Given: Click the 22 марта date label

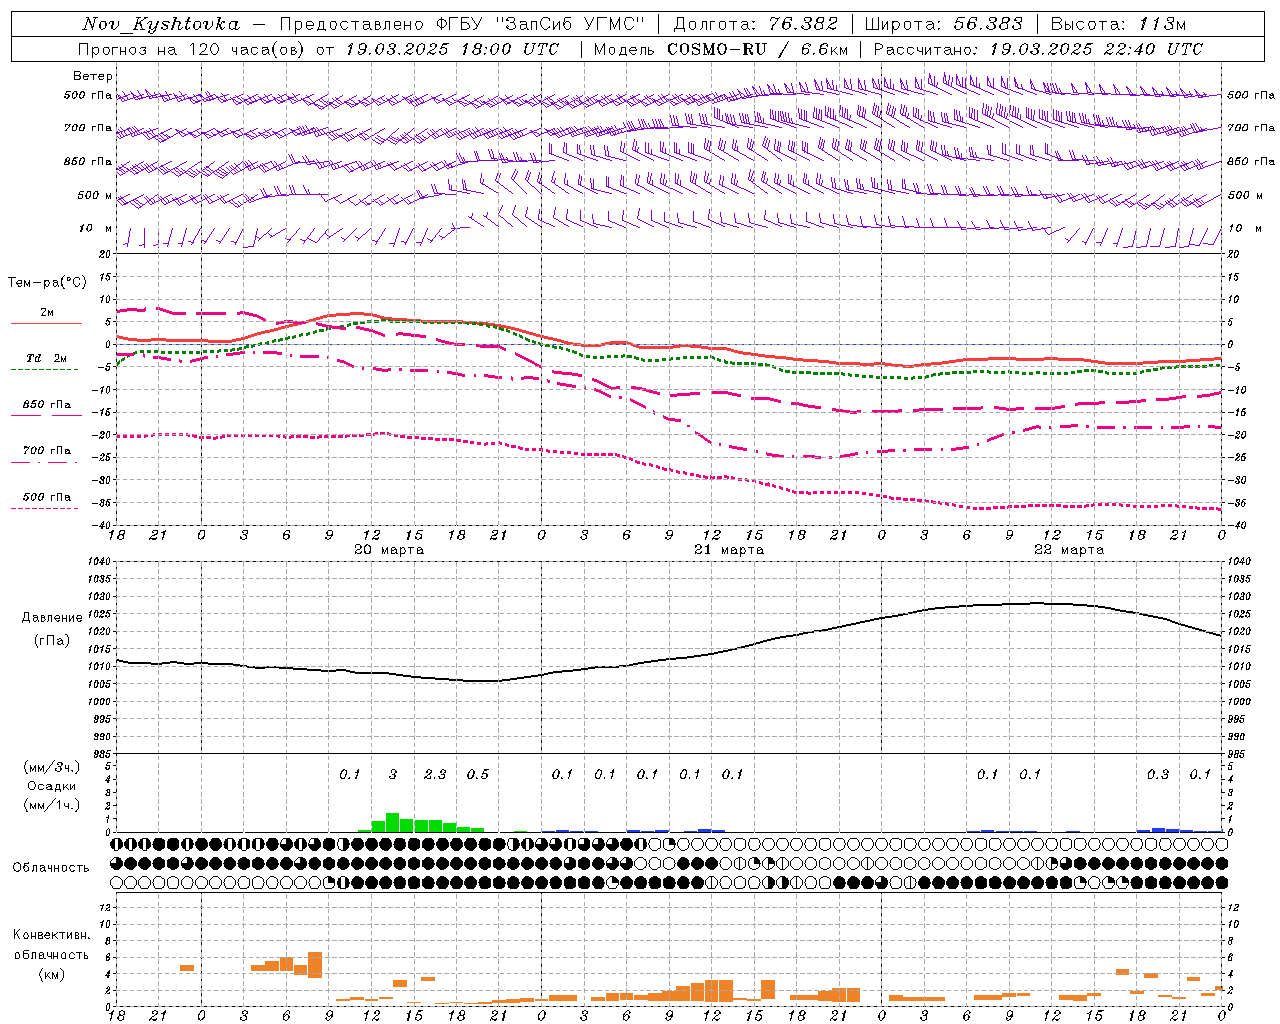Looking at the screenshot, I should [1069, 549].
